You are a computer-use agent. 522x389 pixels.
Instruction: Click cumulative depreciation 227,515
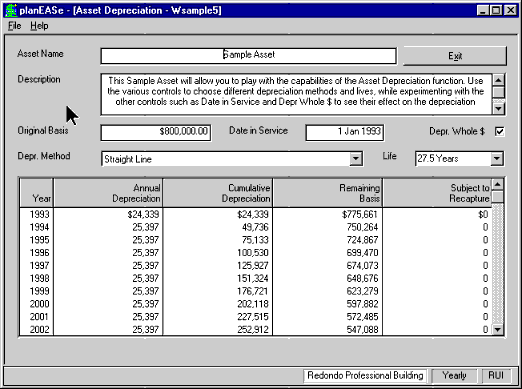(x=253, y=317)
